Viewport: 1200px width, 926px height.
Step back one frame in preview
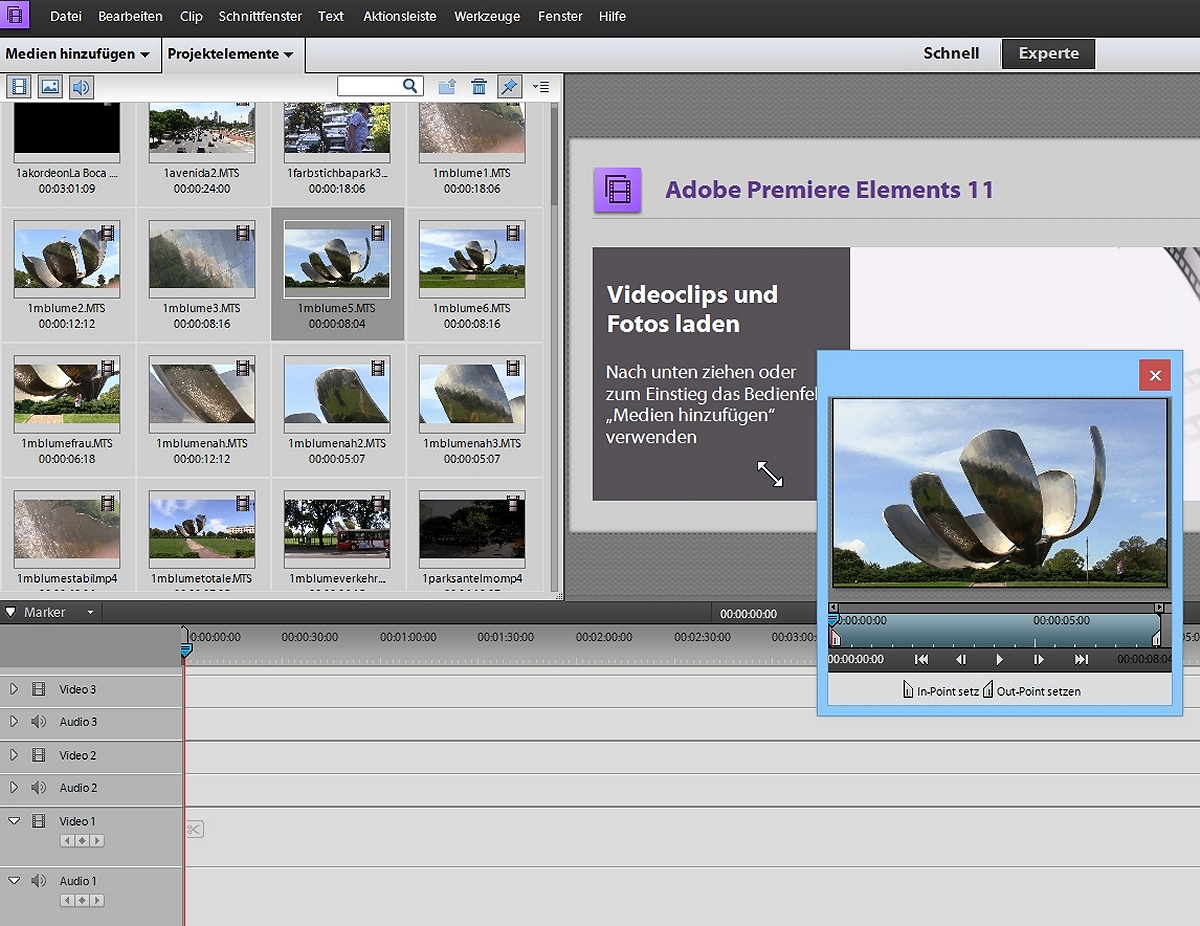tap(961, 659)
